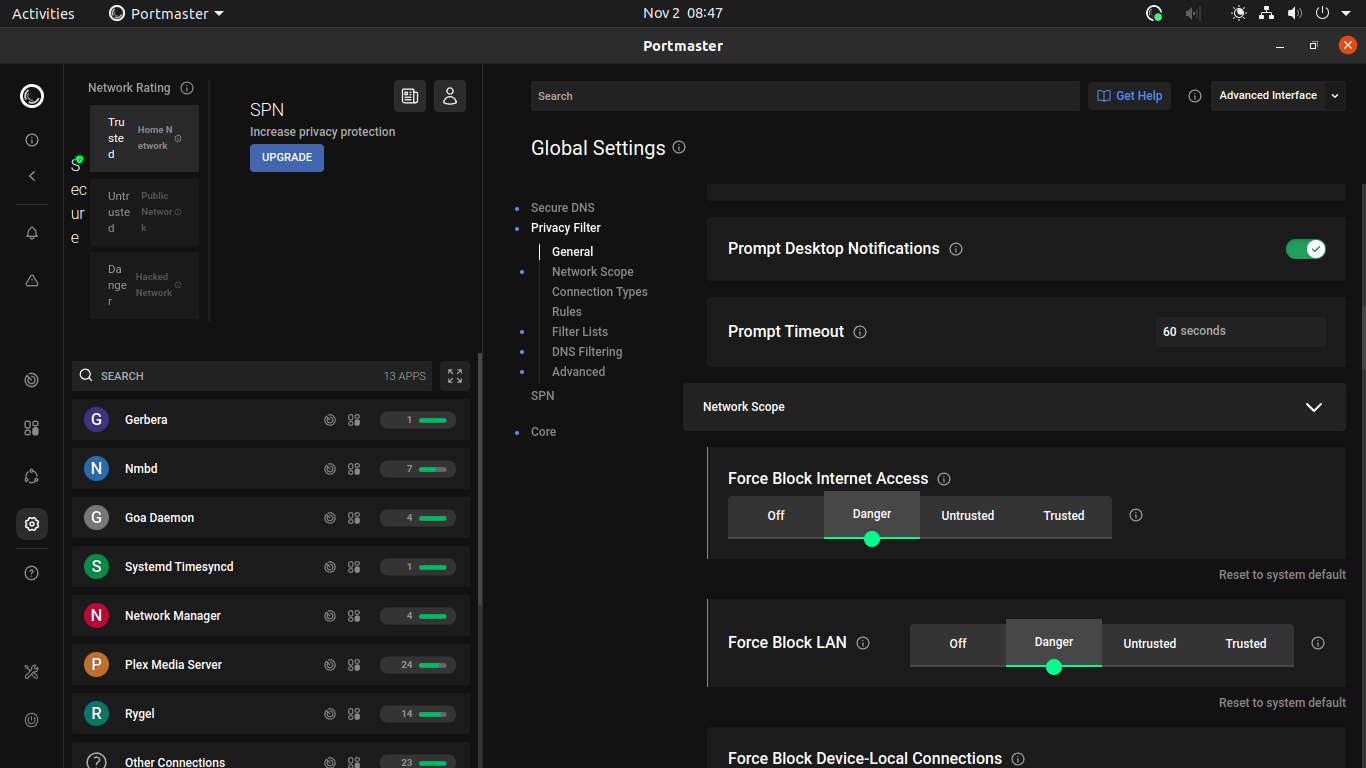1366x768 pixels.
Task: Open the apps overview icon in sidebar
Action: tap(31, 428)
